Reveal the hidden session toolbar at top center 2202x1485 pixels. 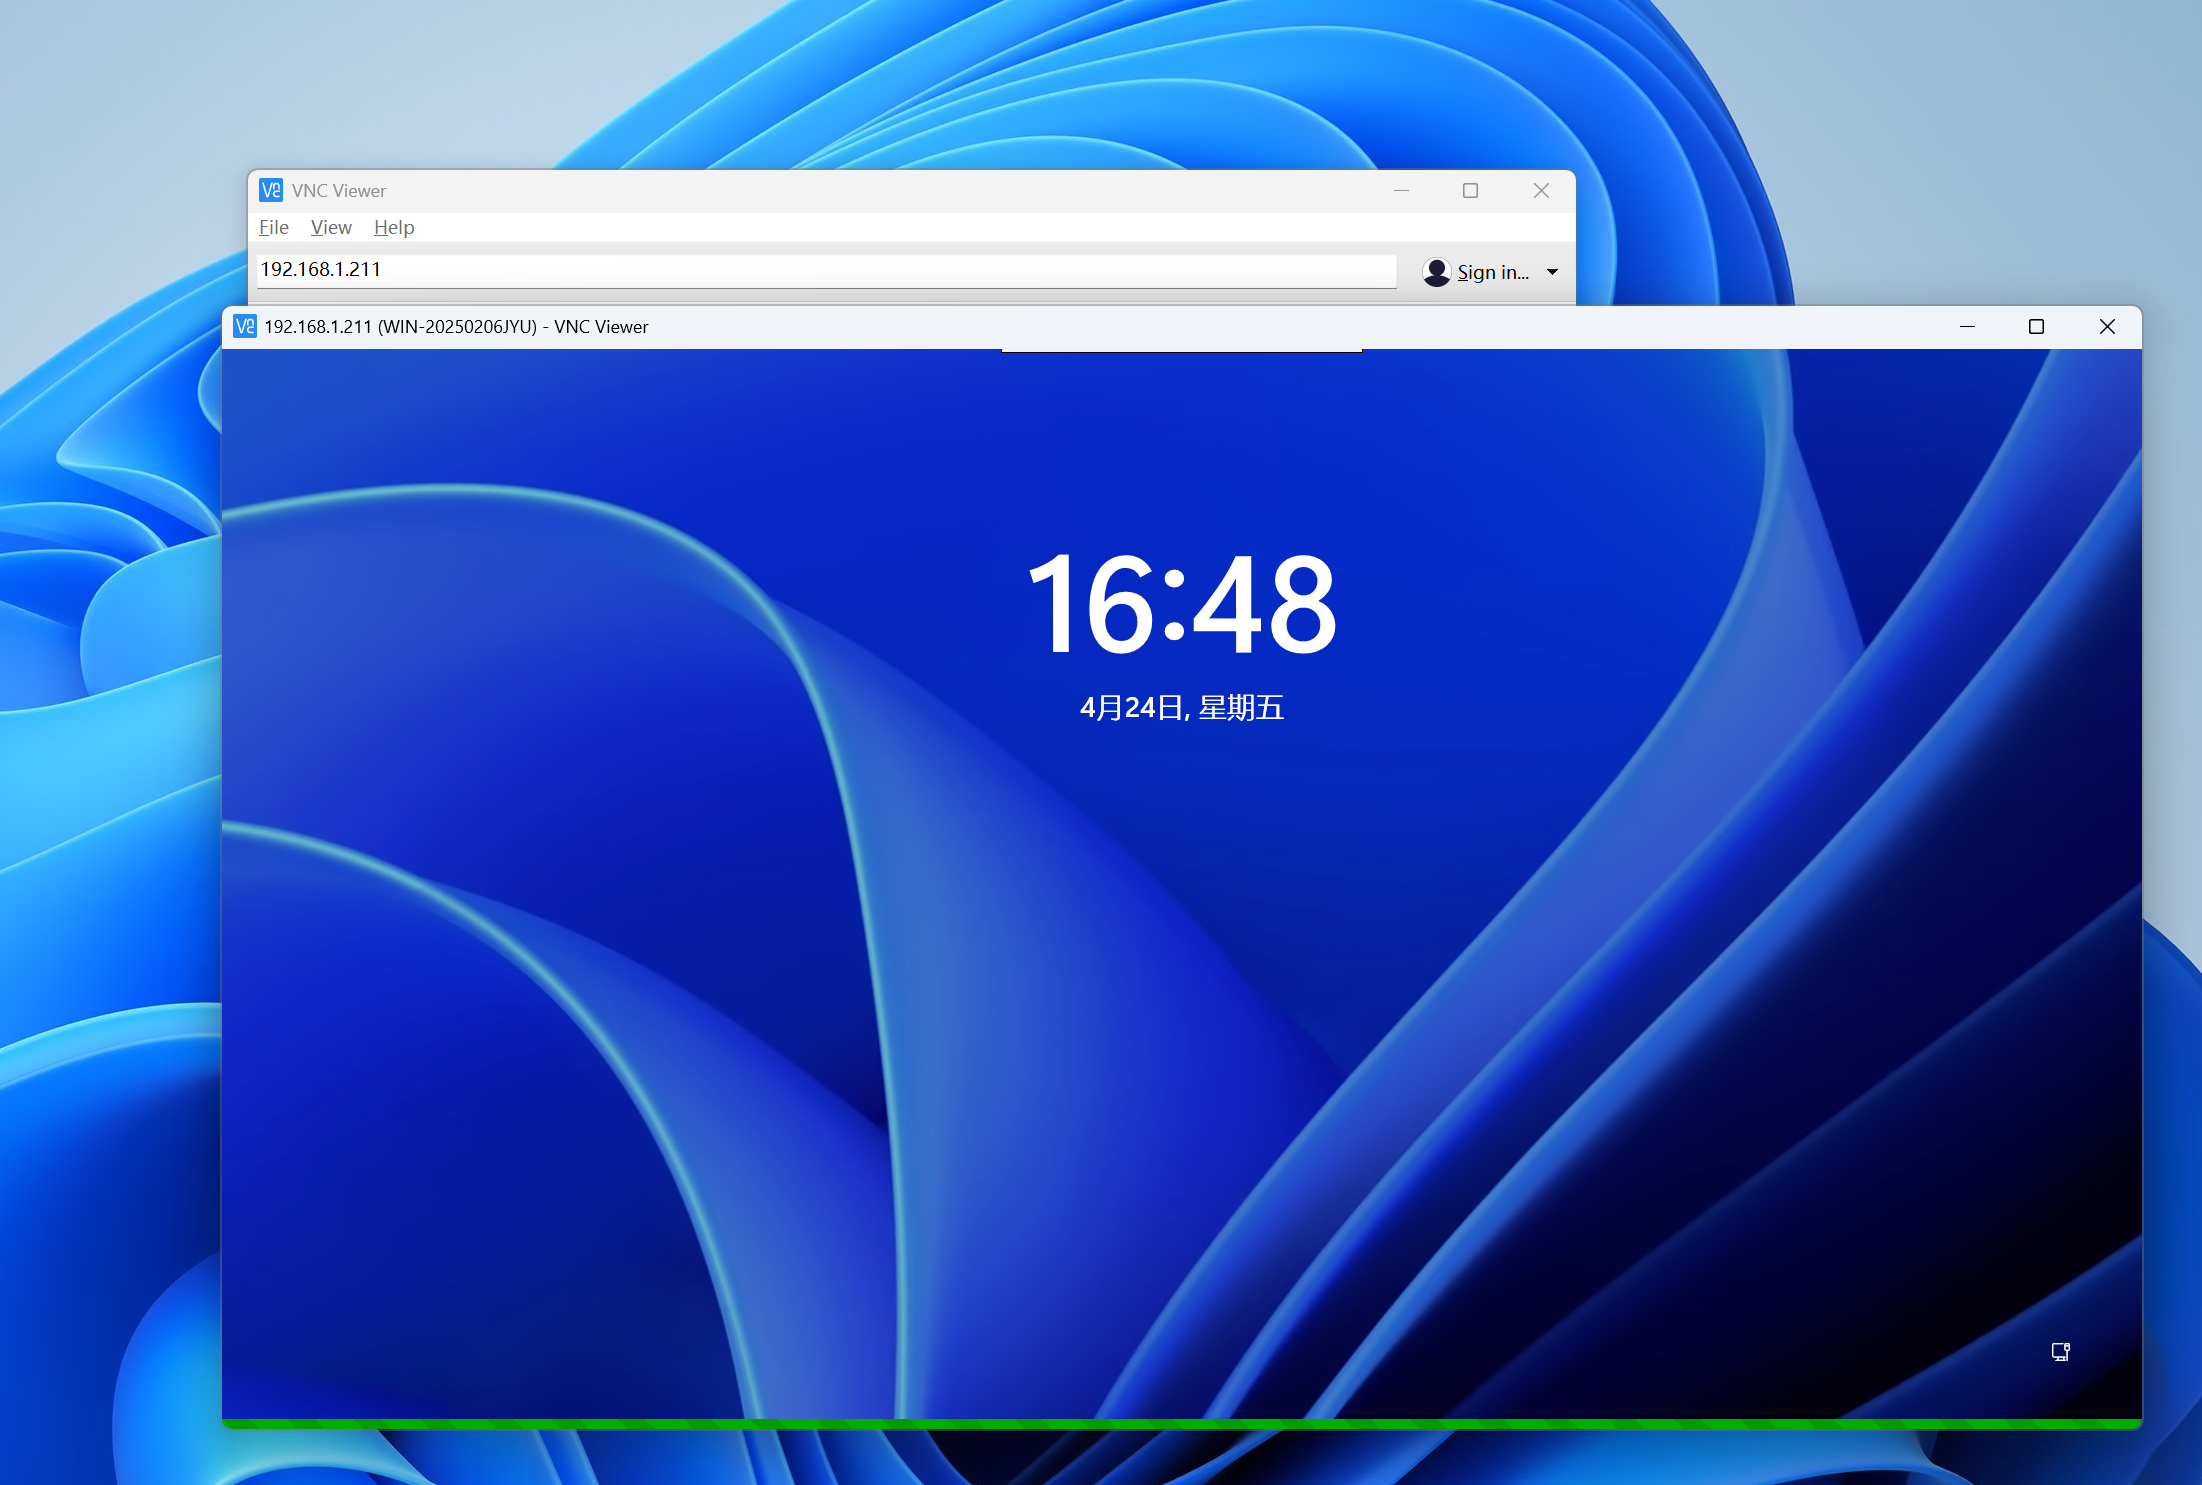[1181, 350]
